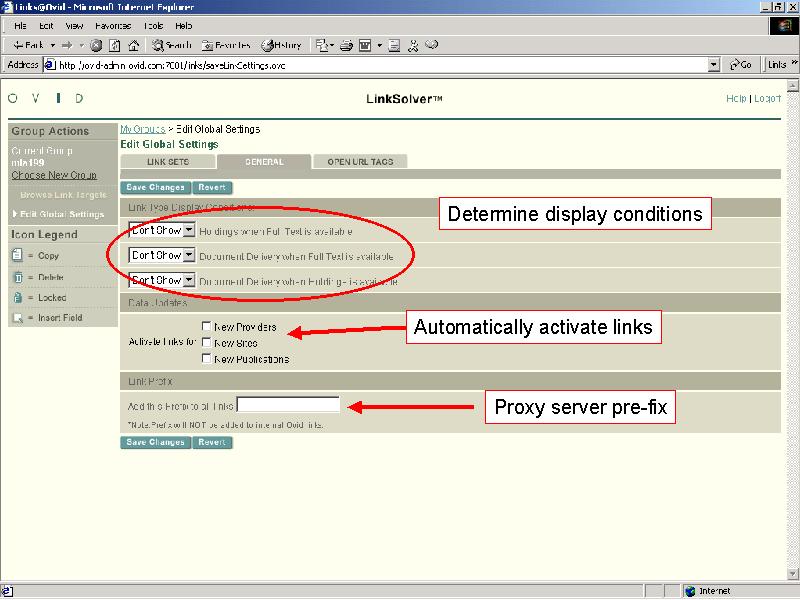The height and width of the screenshot is (600, 800).
Task: Click the Discuss toolbar icon
Action: click(394, 45)
